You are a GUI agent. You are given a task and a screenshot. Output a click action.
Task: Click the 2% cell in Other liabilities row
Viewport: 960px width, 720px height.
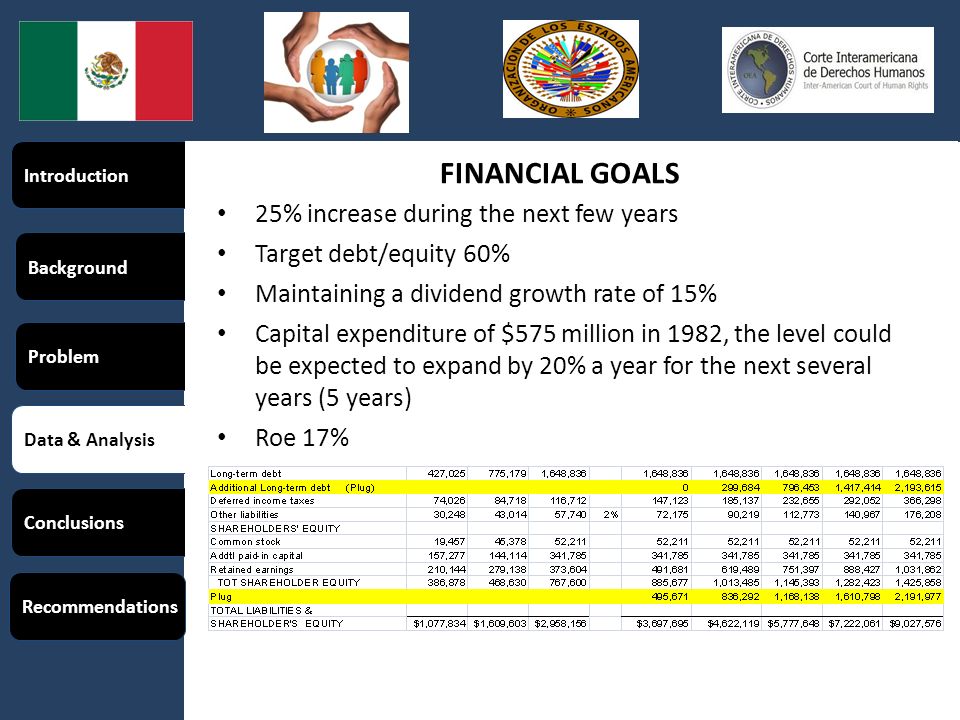[610, 514]
